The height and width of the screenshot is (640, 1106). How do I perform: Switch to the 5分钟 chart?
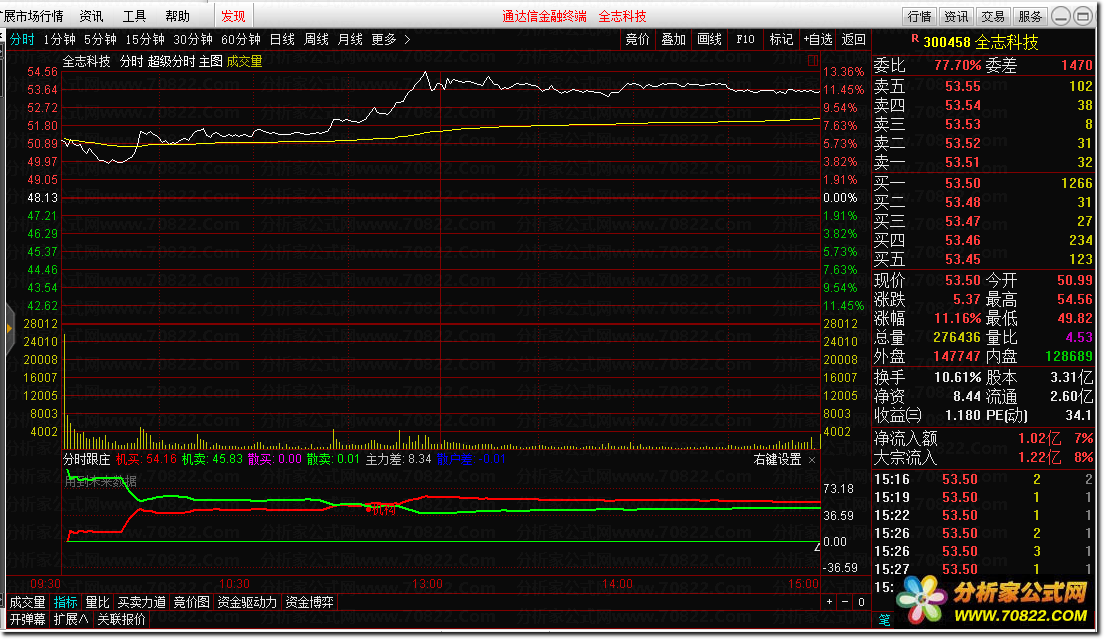100,40
